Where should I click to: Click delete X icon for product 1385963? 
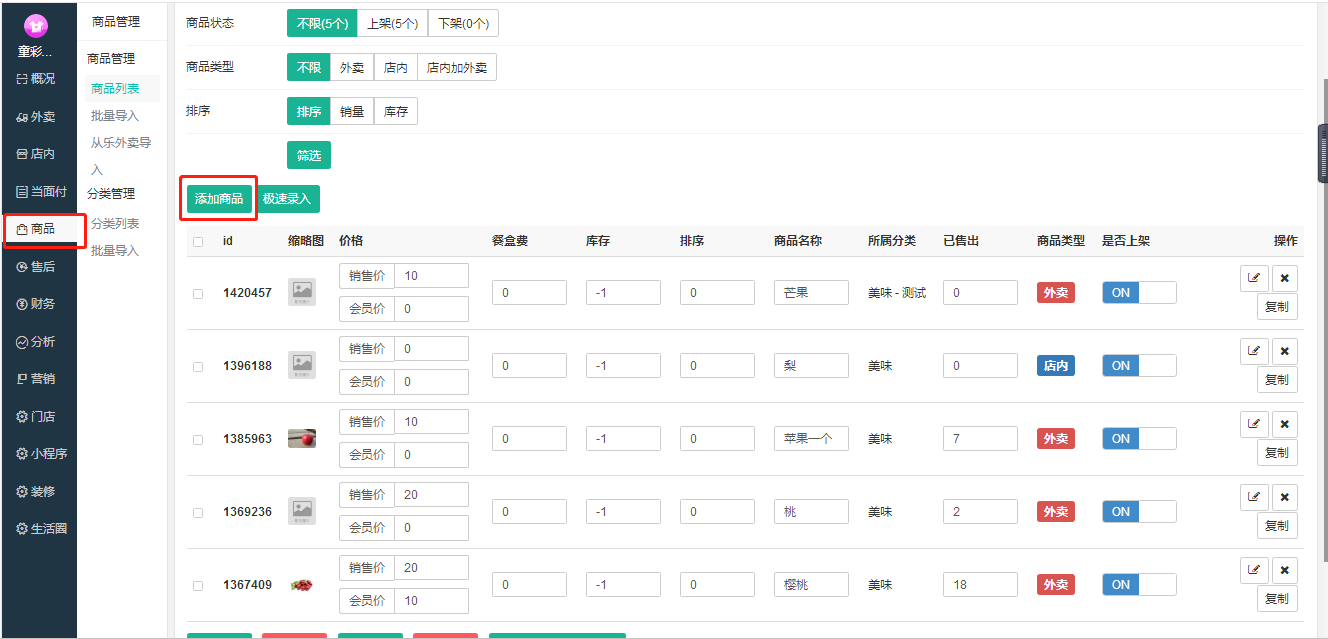pos(1285,424)
